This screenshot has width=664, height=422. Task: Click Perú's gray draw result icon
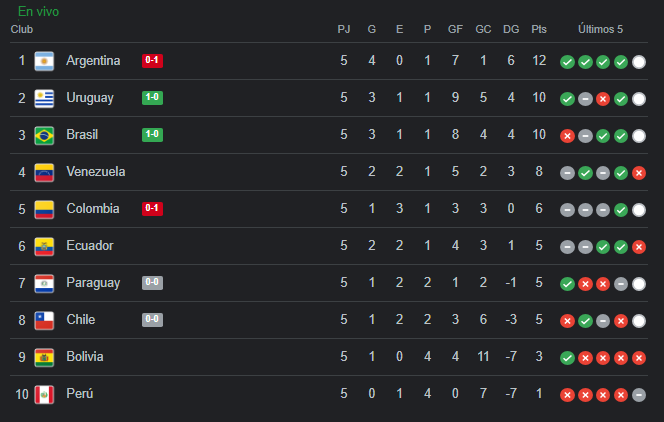click(639, 395)
